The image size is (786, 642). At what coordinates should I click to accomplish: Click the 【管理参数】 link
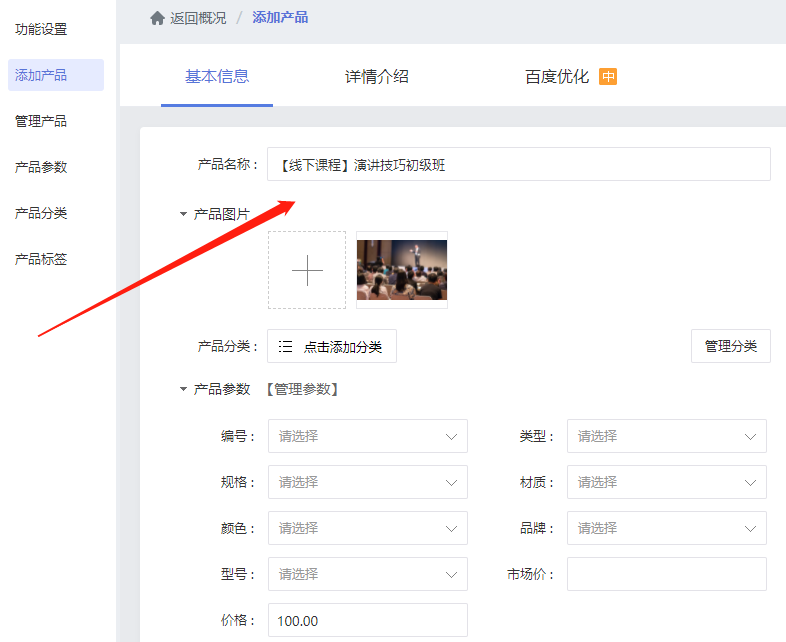coord(302,389)
